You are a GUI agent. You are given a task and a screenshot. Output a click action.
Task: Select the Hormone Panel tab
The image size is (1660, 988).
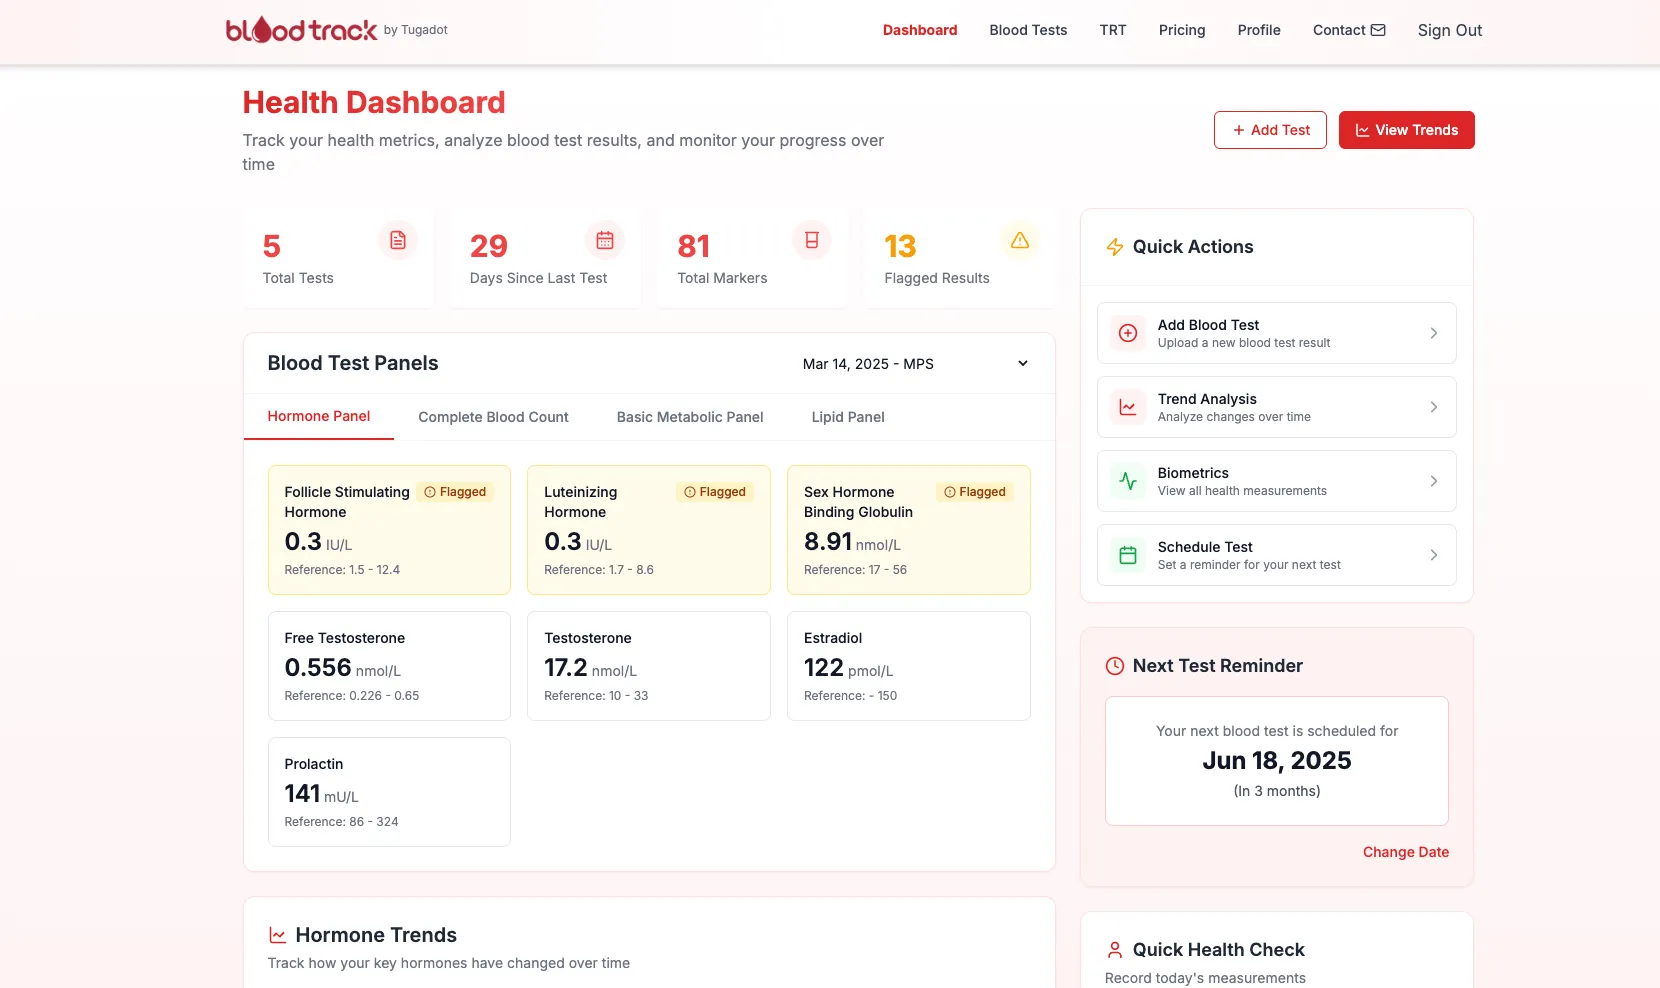[319, 416]
